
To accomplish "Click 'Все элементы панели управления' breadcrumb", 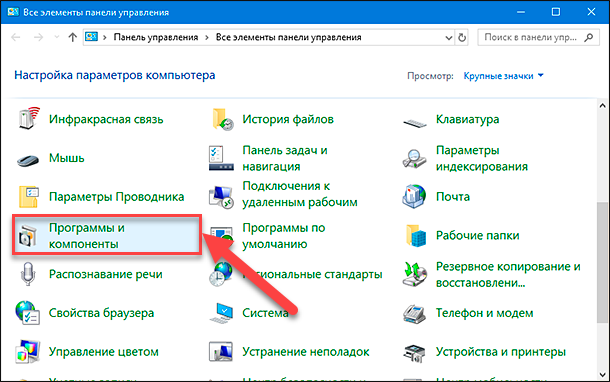I will pyautogui.click(x=289, y=37).
